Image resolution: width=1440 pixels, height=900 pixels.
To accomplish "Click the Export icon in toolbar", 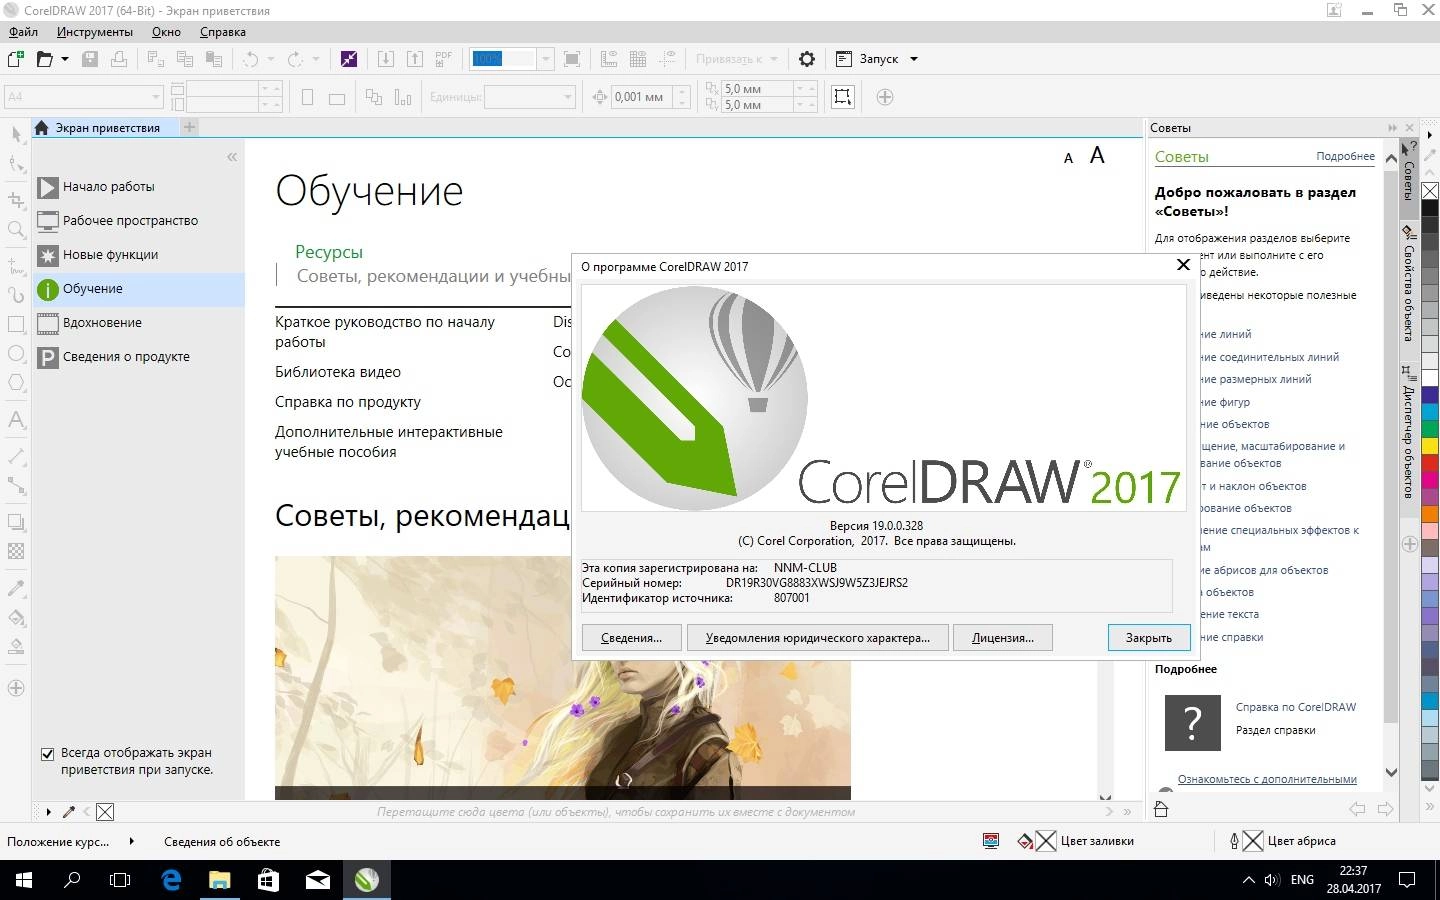I will tap(414, 59).
